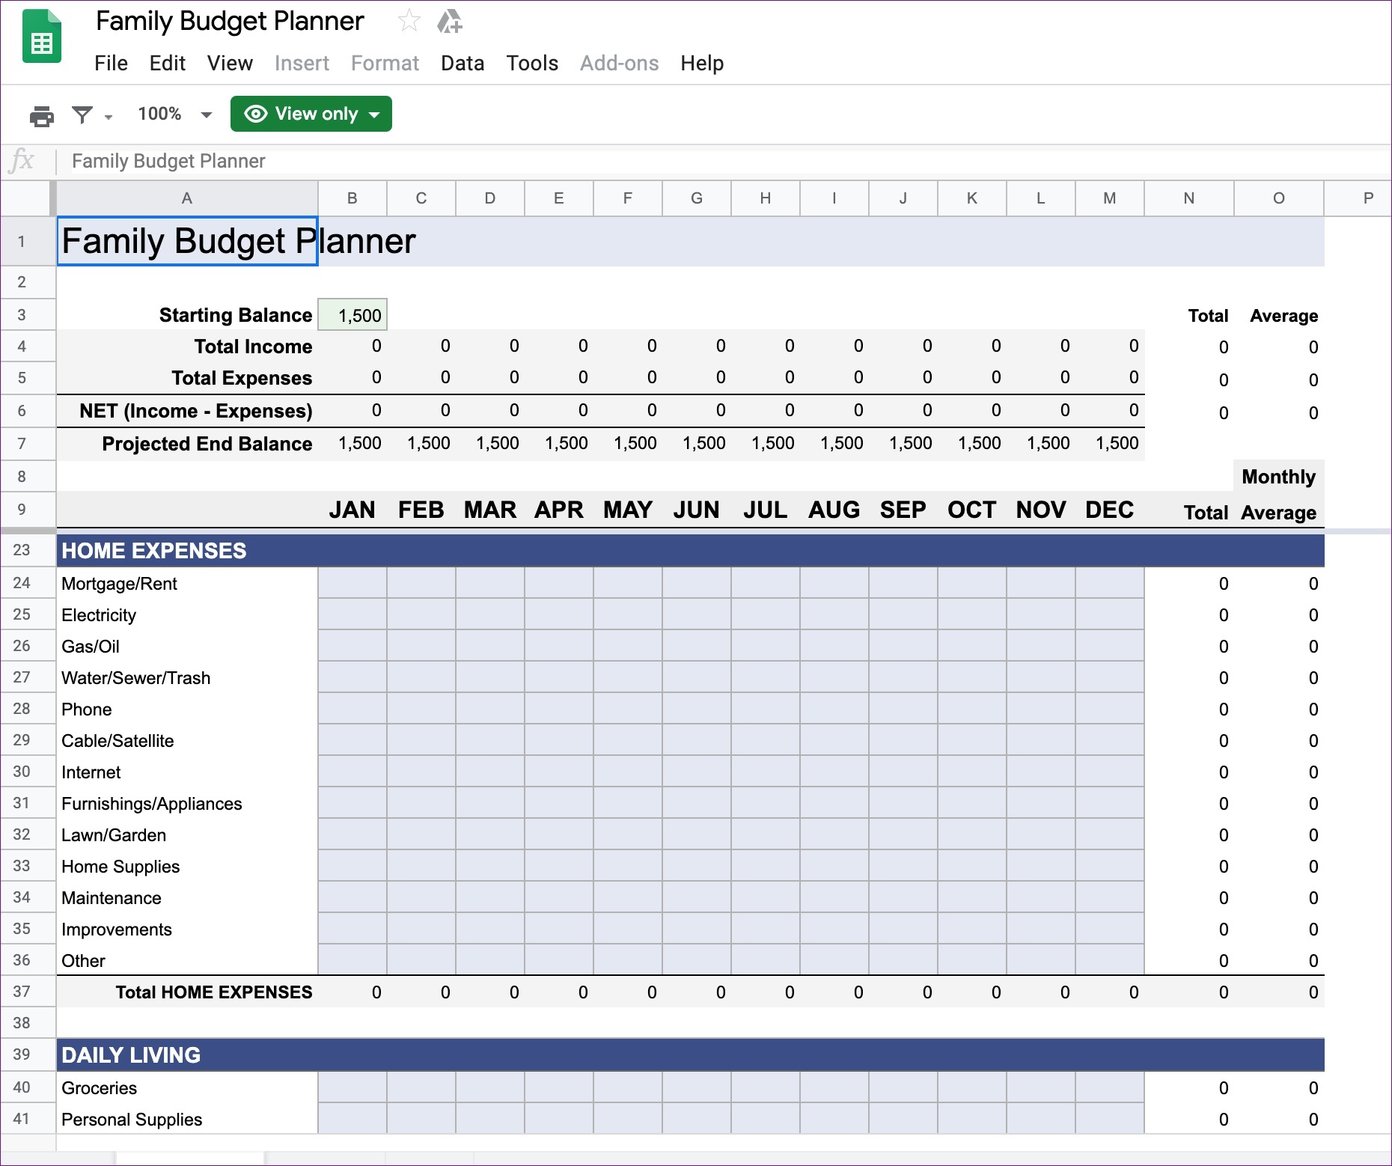Click the JAN column heading
The image size is (1392, 1166).
coord(352,510)
